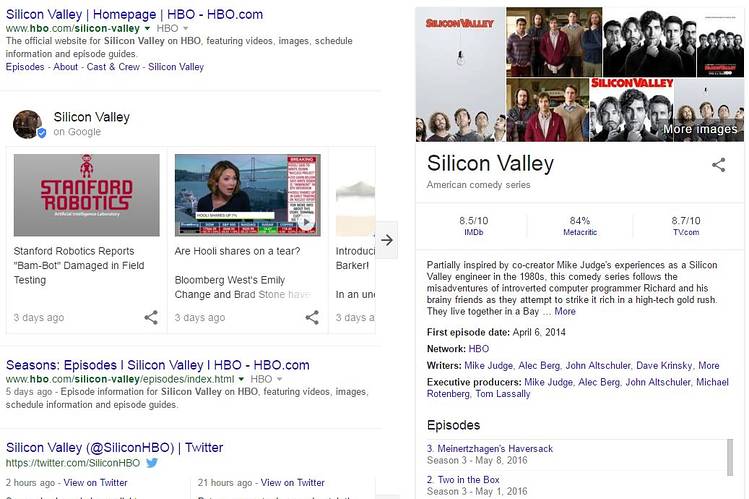Open Stanford Robotics post image
The width and height of the screenshot is (749, 499).
click(x=86, y=195)
